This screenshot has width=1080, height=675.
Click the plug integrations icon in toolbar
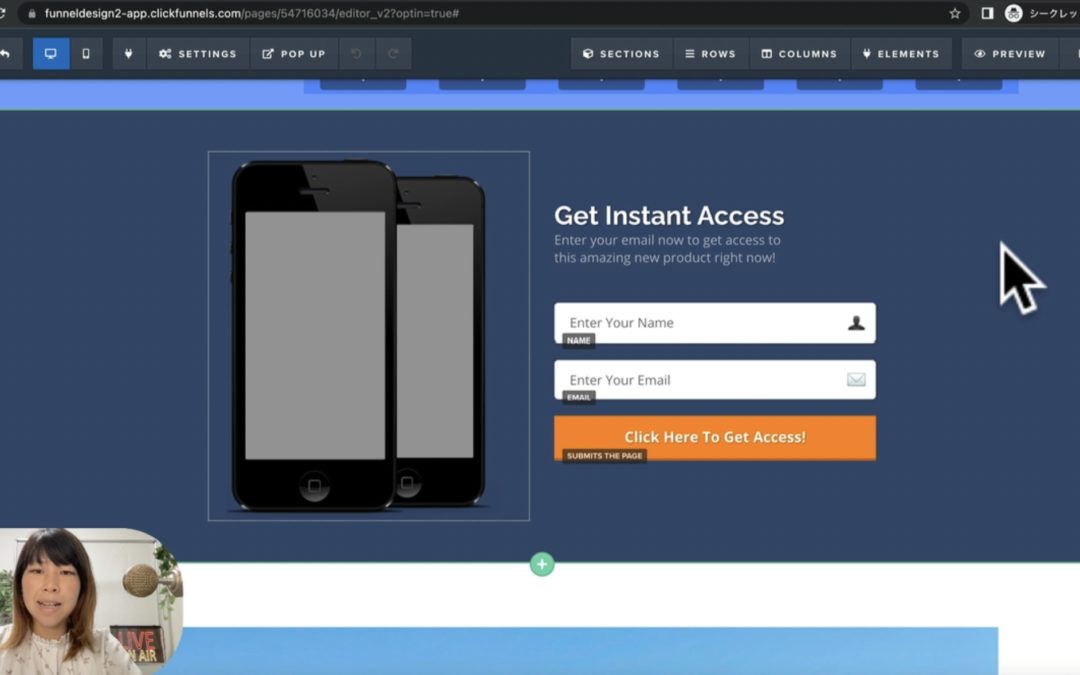(128, 54)
